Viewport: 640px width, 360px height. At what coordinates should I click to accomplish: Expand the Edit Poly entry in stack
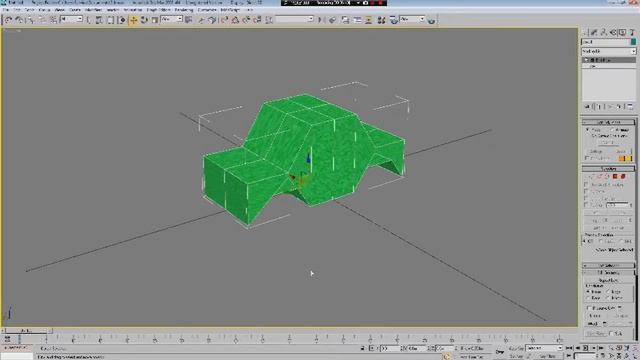click(x=586, y=60)
